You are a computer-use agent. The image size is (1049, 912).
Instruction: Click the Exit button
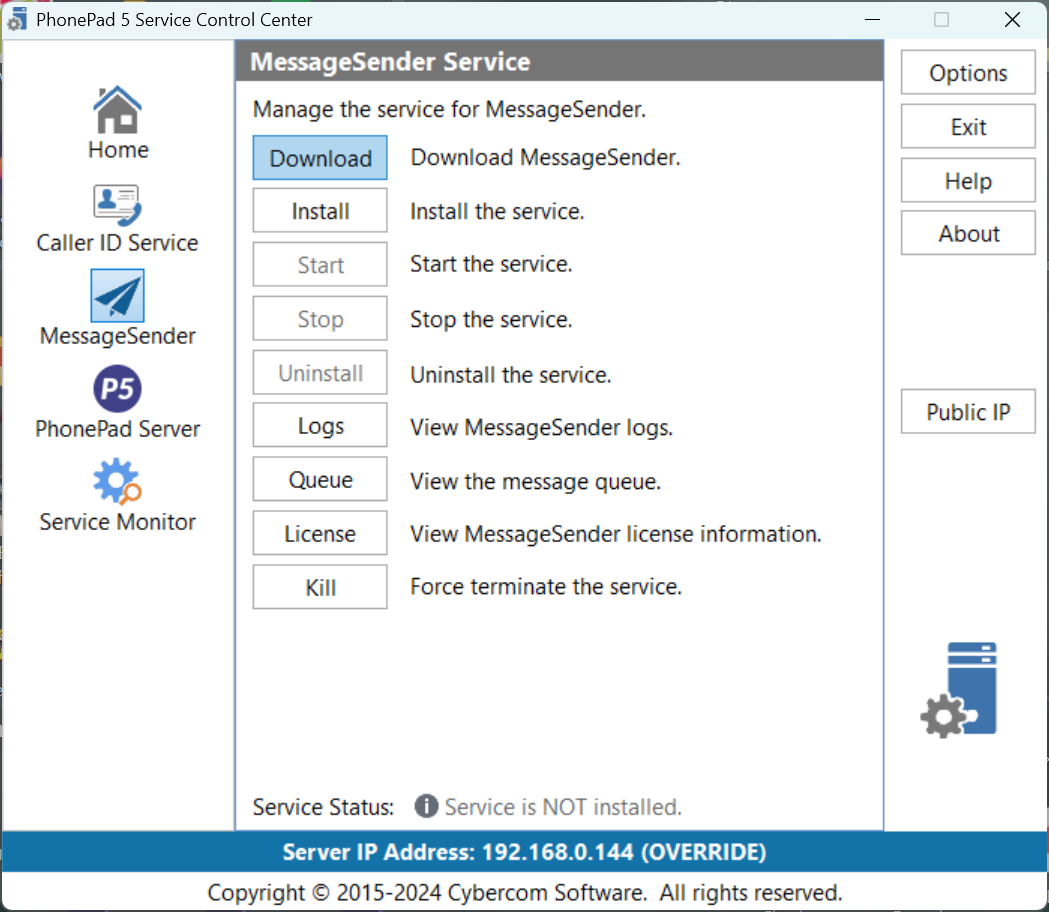click(968, 126)
